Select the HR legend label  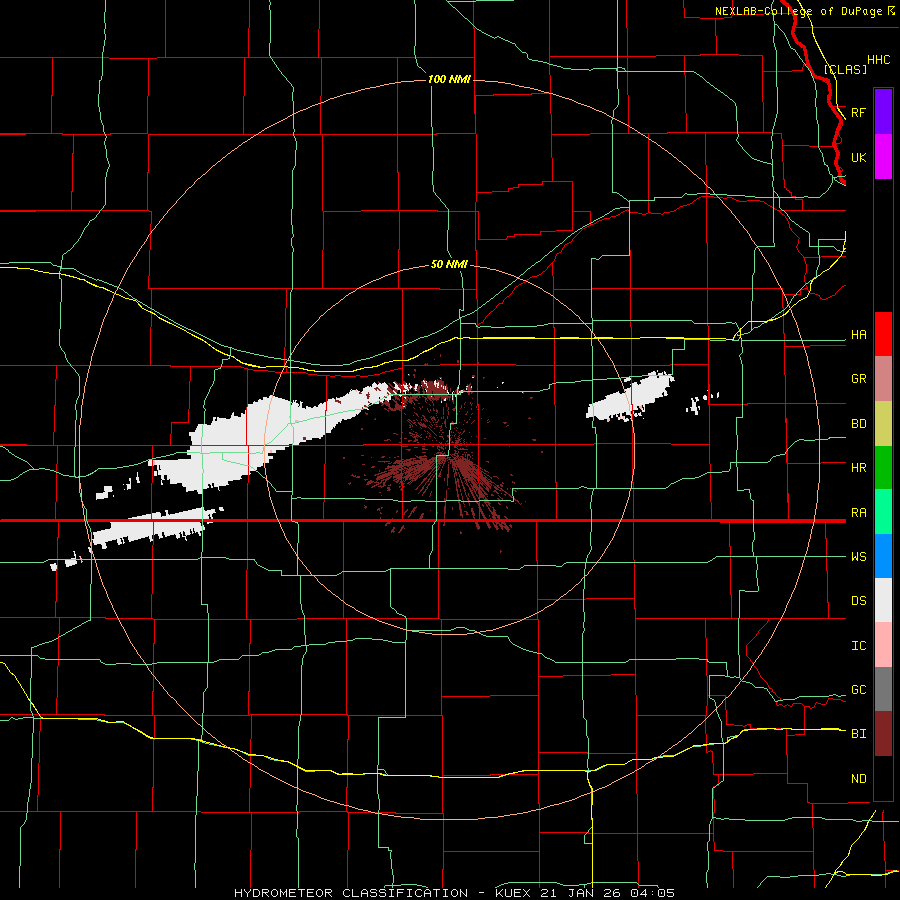(x=858, y=468)
